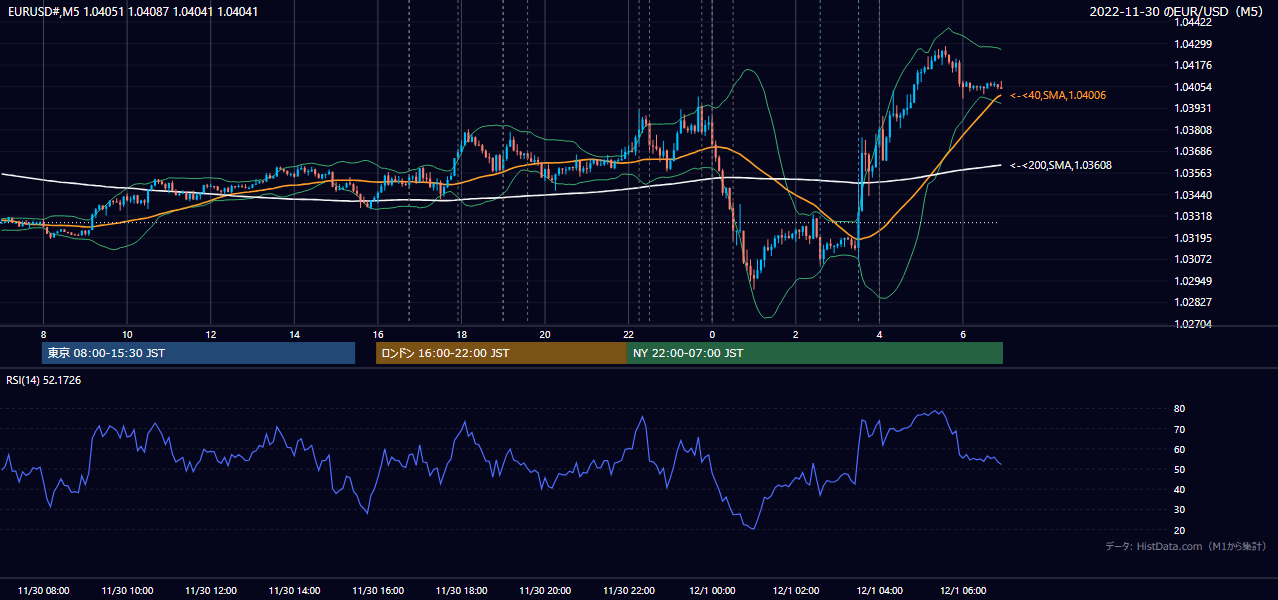Screen dimensions: 1278x600
Task: Click the 12/1 02:00 time label
Action: pos(796,591)
